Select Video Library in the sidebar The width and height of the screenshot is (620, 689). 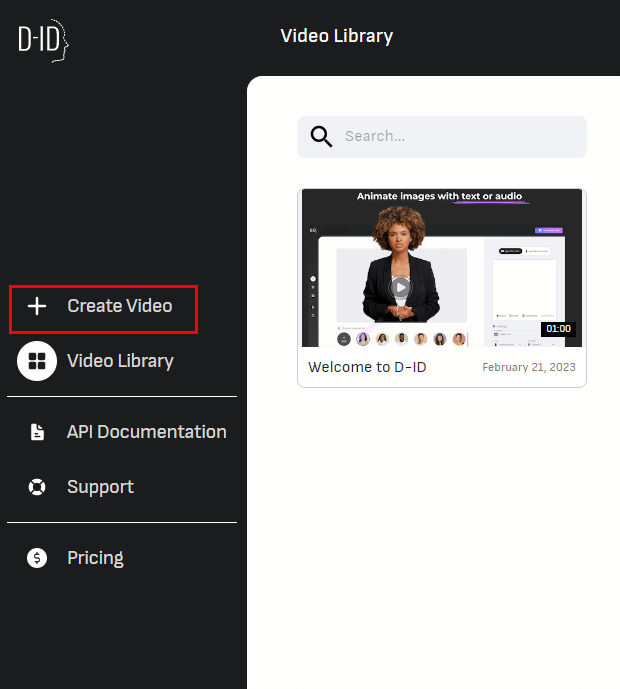pyautogui.click(x=120, y=361)
